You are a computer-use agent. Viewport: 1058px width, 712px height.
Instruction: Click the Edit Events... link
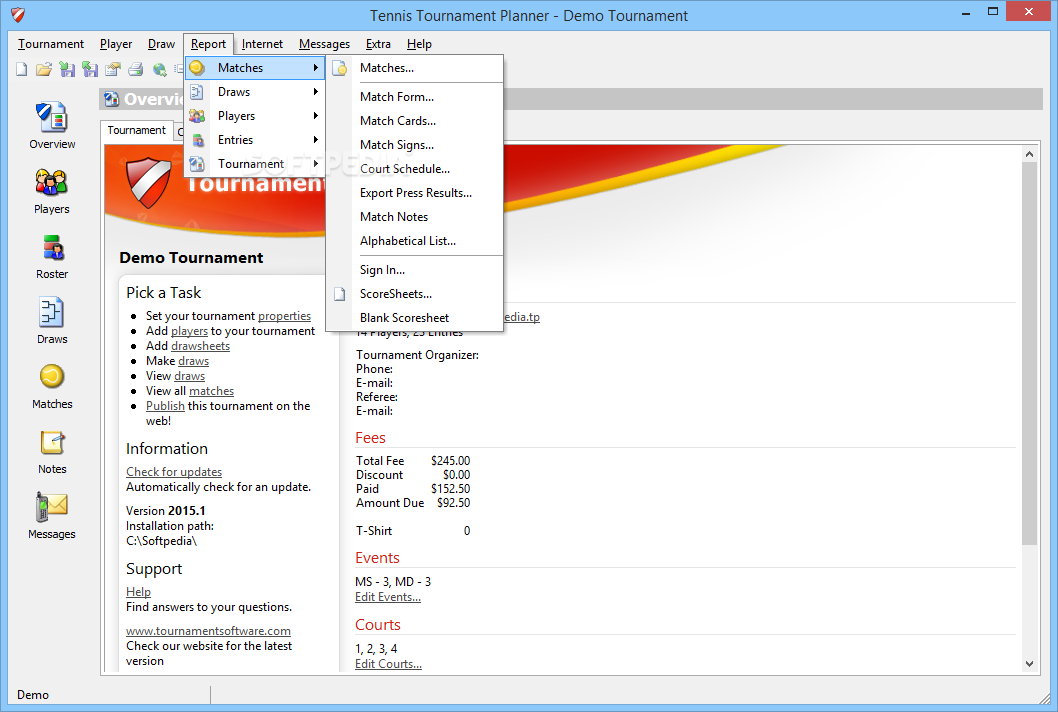point(388,597)
